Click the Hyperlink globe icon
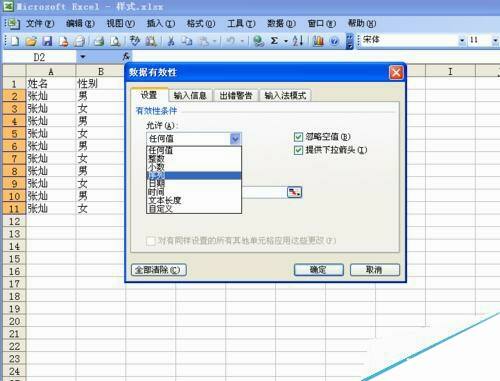The image size is (500, 381). (x=258, y=41)
